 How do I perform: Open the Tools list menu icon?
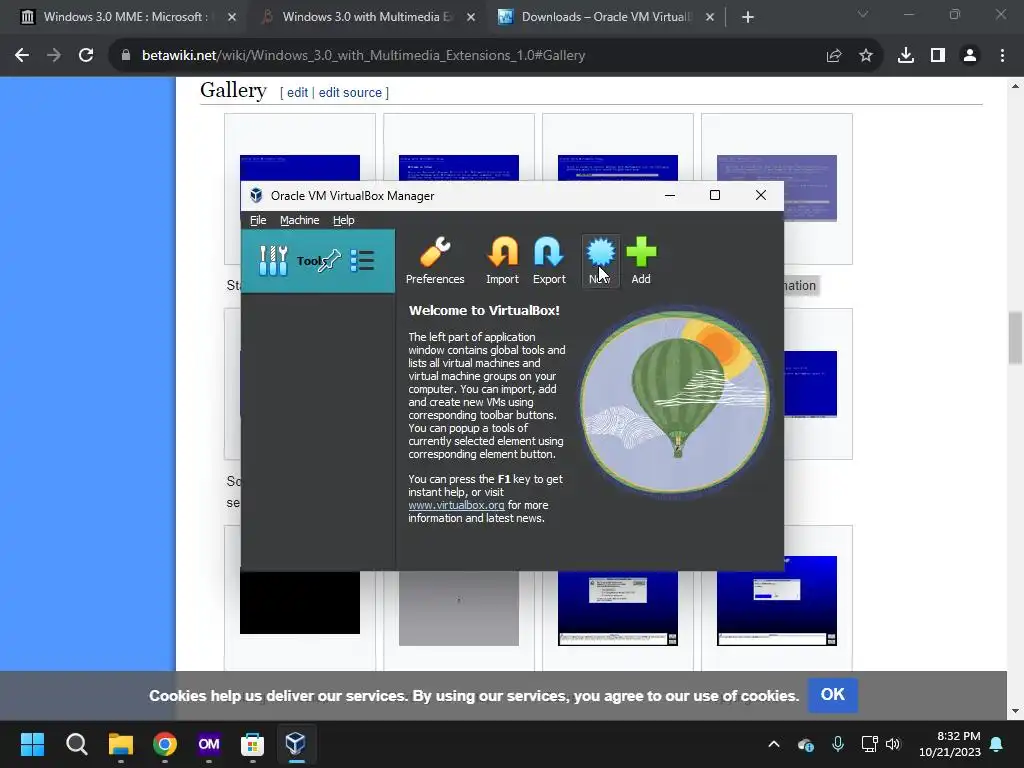click(362, 261)
